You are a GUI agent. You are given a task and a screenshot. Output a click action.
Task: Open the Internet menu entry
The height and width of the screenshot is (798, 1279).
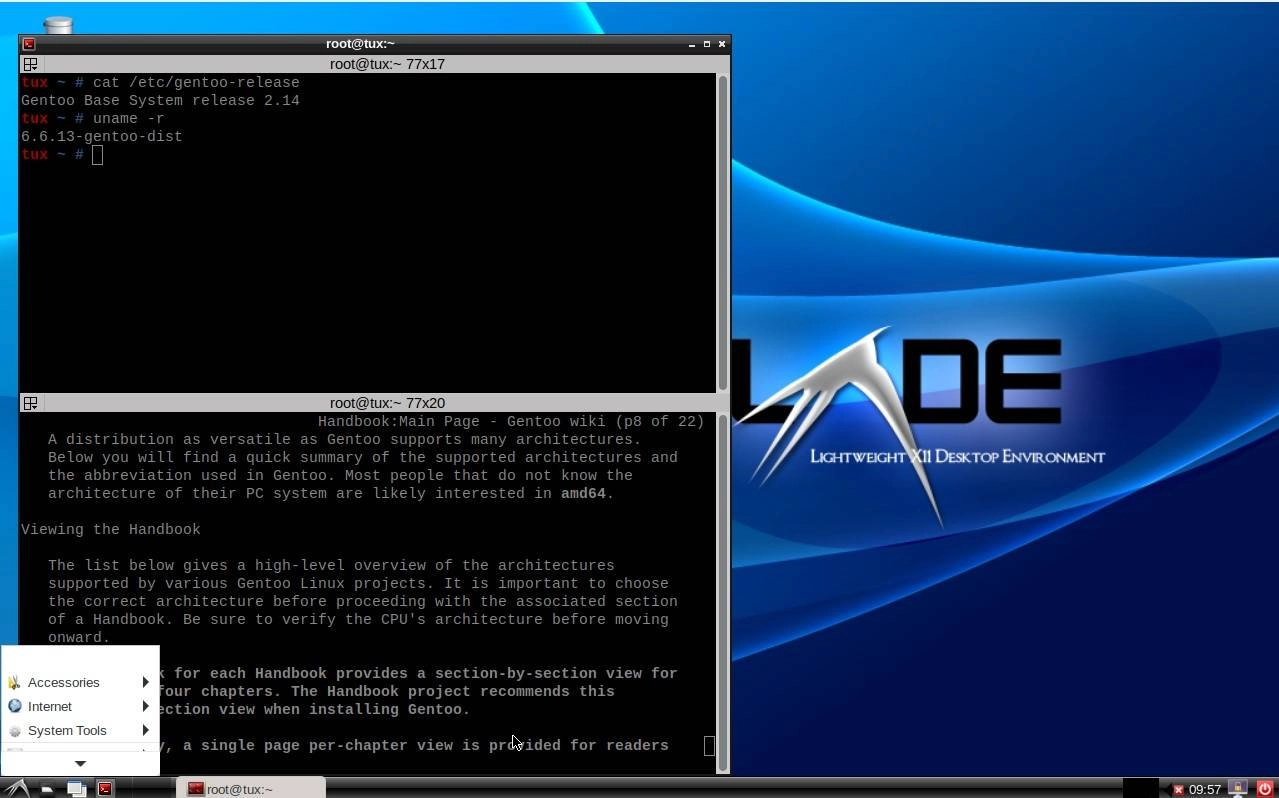[80, 706]
